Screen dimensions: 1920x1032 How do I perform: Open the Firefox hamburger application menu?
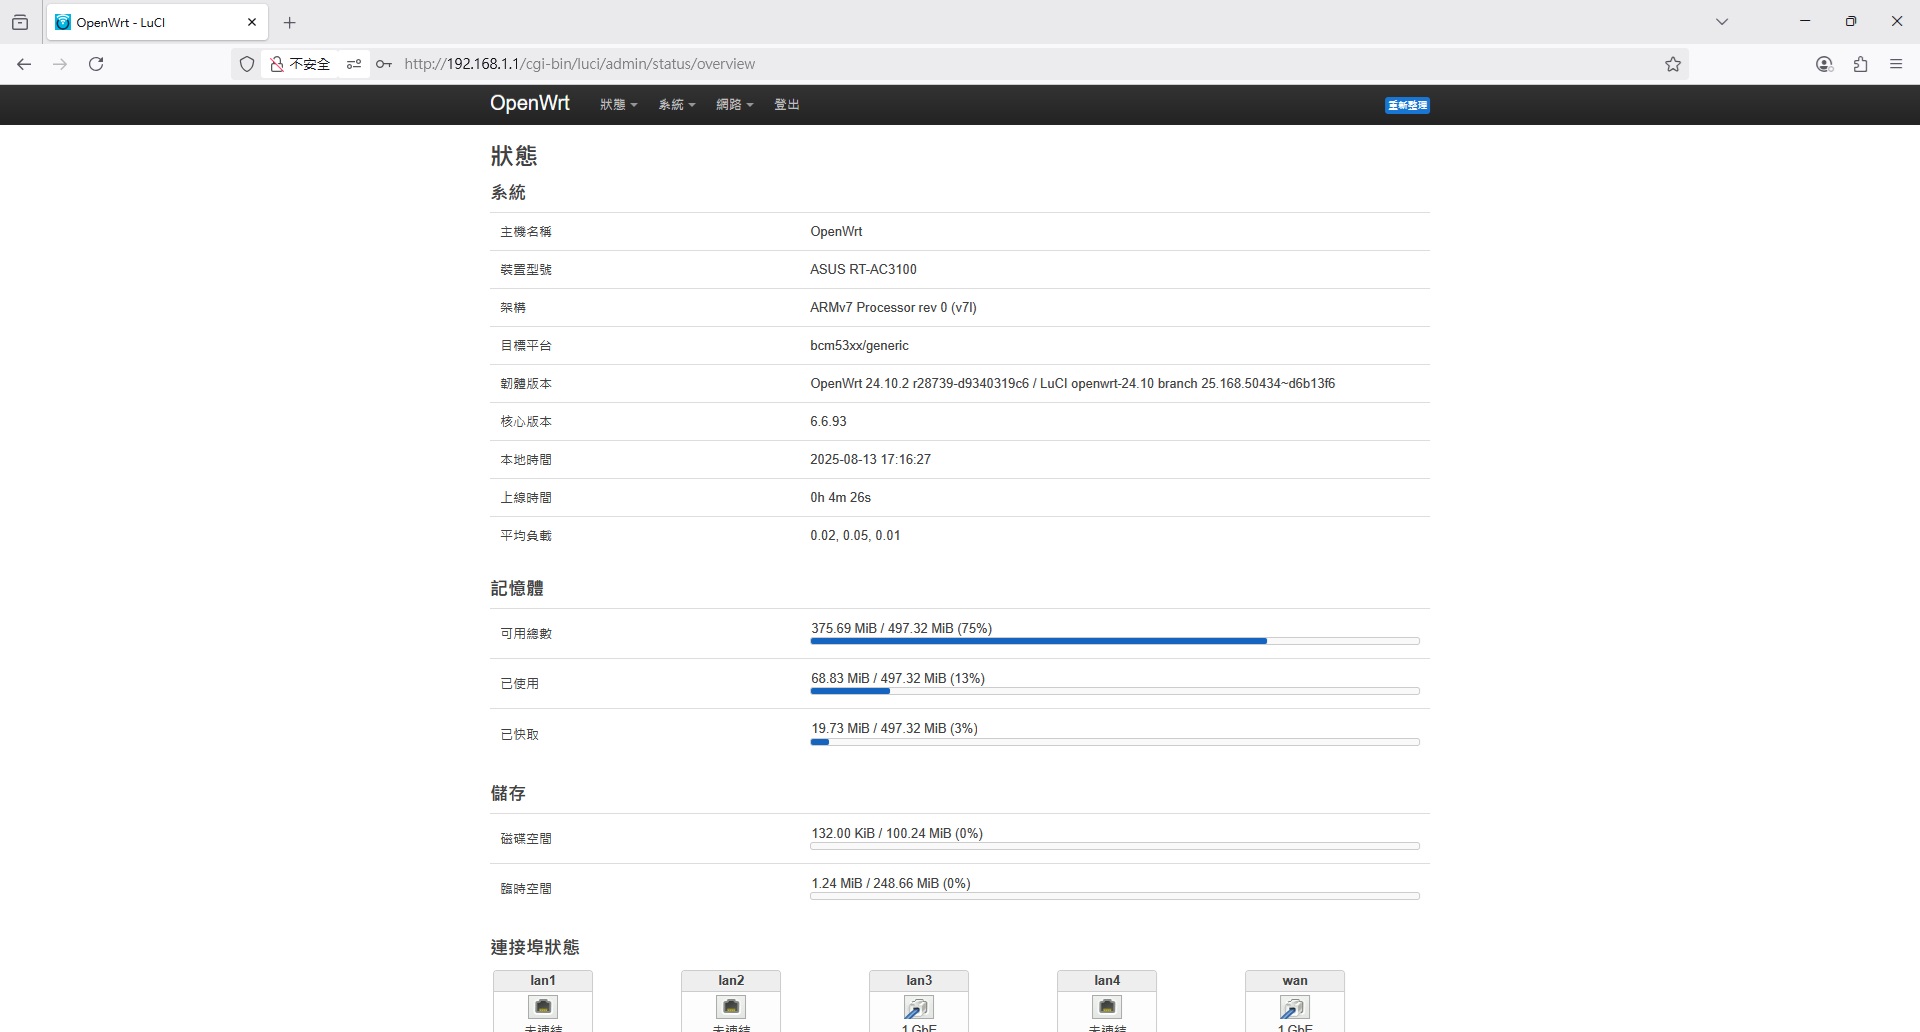pyautogui.click(x=1896, y=64)
